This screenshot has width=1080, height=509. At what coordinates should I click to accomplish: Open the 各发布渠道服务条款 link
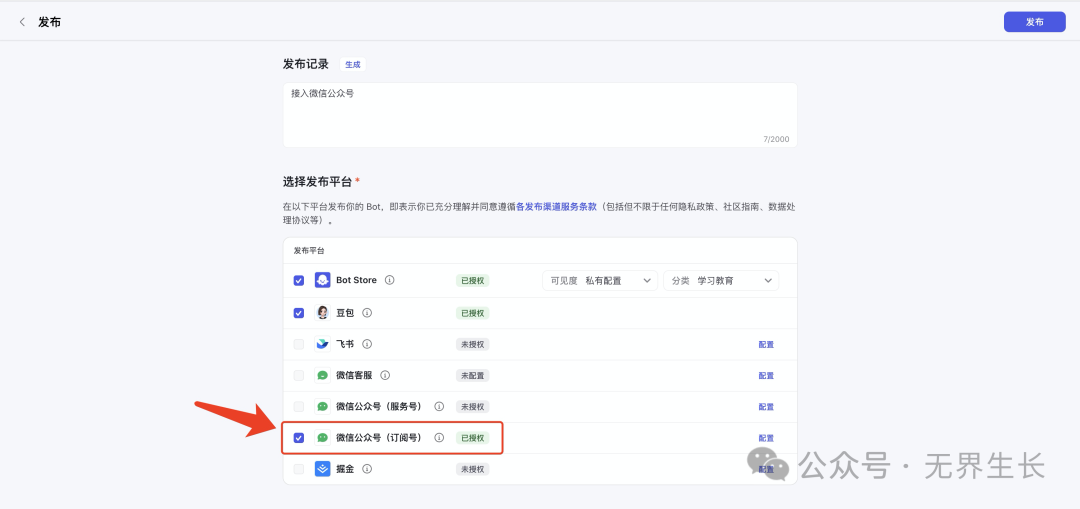point(557,206)
